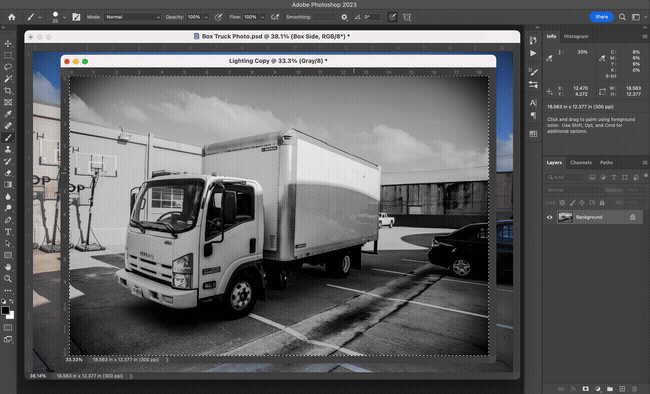Expand the Opacity slider dropdown
650x394 pixels.
(206, 17)
